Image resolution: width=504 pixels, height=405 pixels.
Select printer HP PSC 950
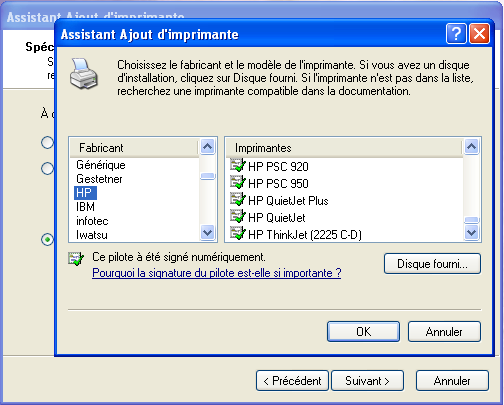278,183
